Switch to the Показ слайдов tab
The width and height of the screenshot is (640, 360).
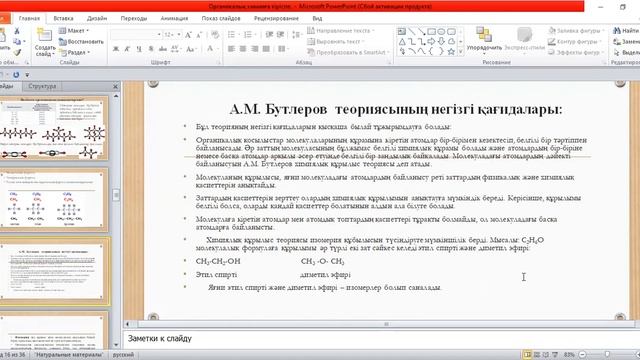pyautogui.click(x=221, y=18)
